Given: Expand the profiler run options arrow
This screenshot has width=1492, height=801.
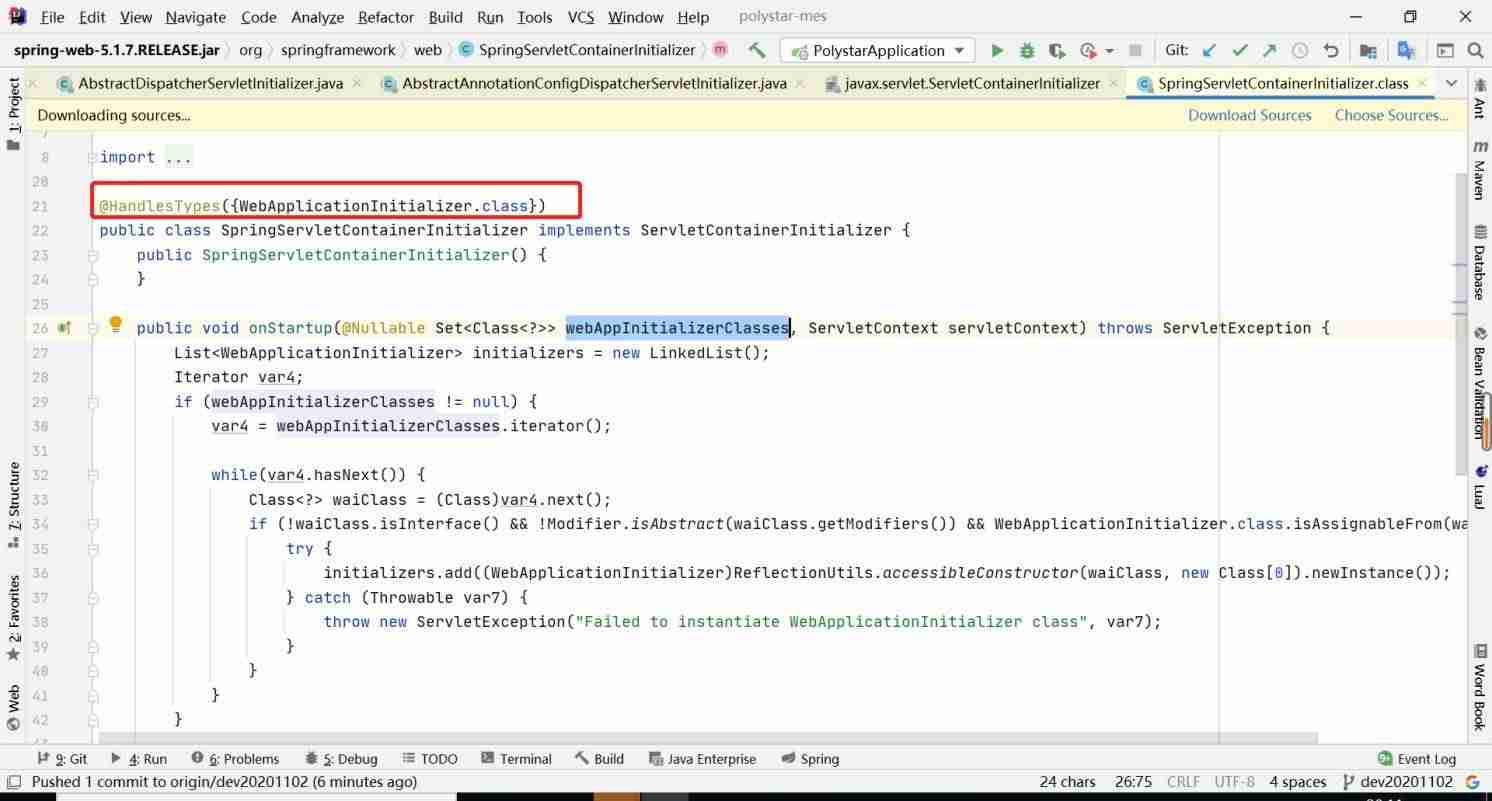Looking at the screenshot, I should pos(1109,50).
